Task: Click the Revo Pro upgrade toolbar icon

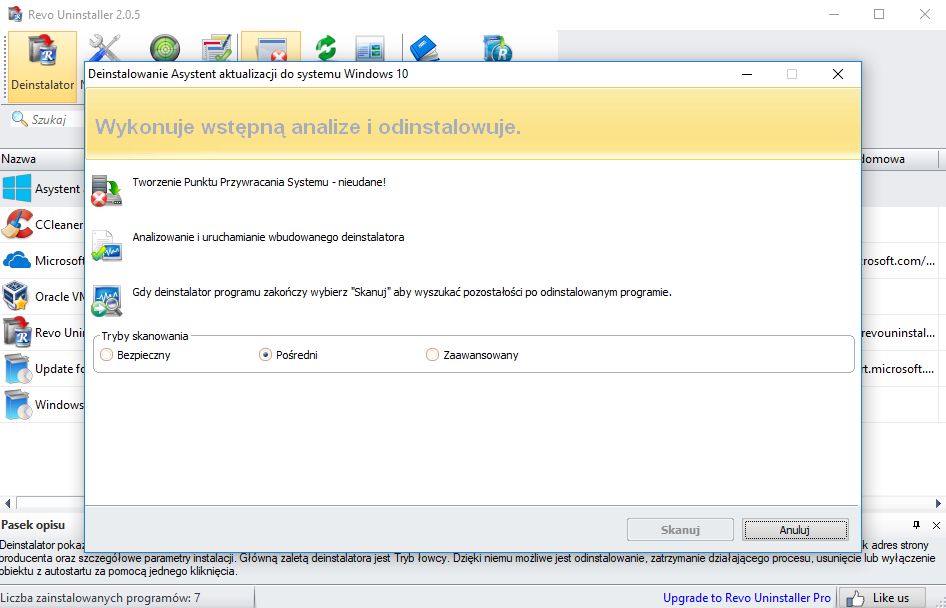Action: [x=498, y=48]
